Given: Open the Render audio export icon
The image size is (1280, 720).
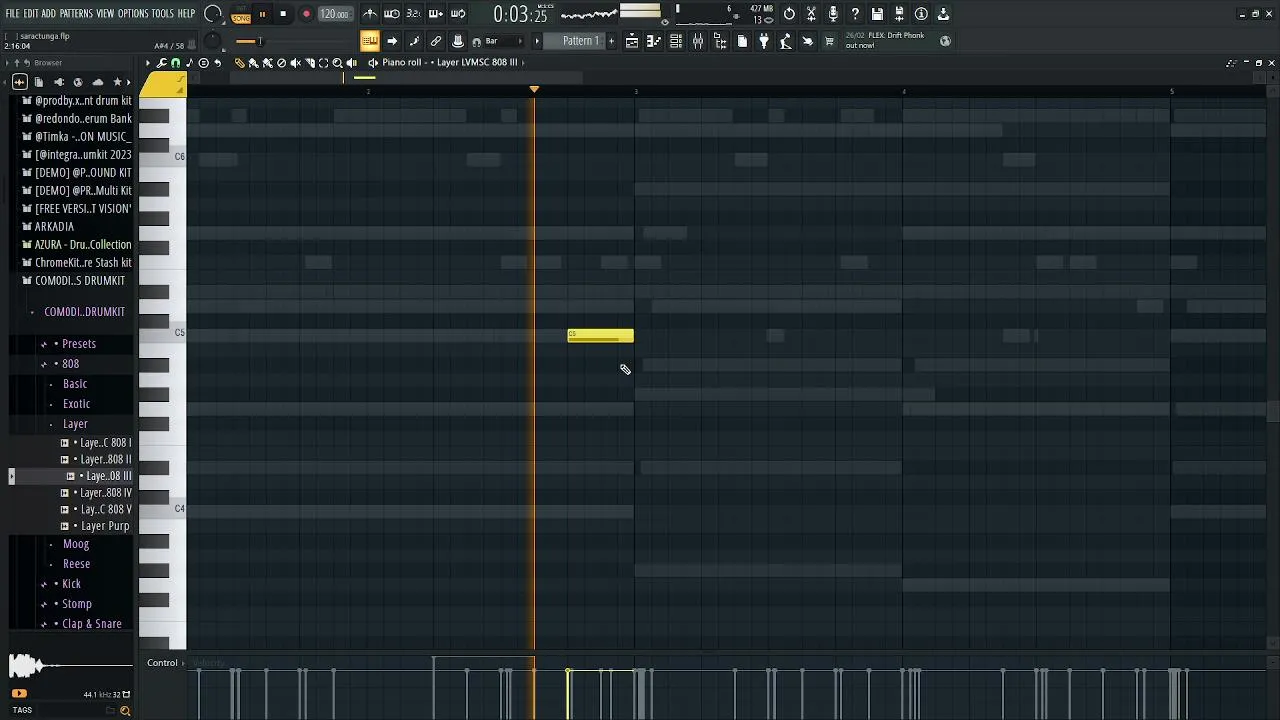Looking at the screenshot, I should click(x=899, y=14).
